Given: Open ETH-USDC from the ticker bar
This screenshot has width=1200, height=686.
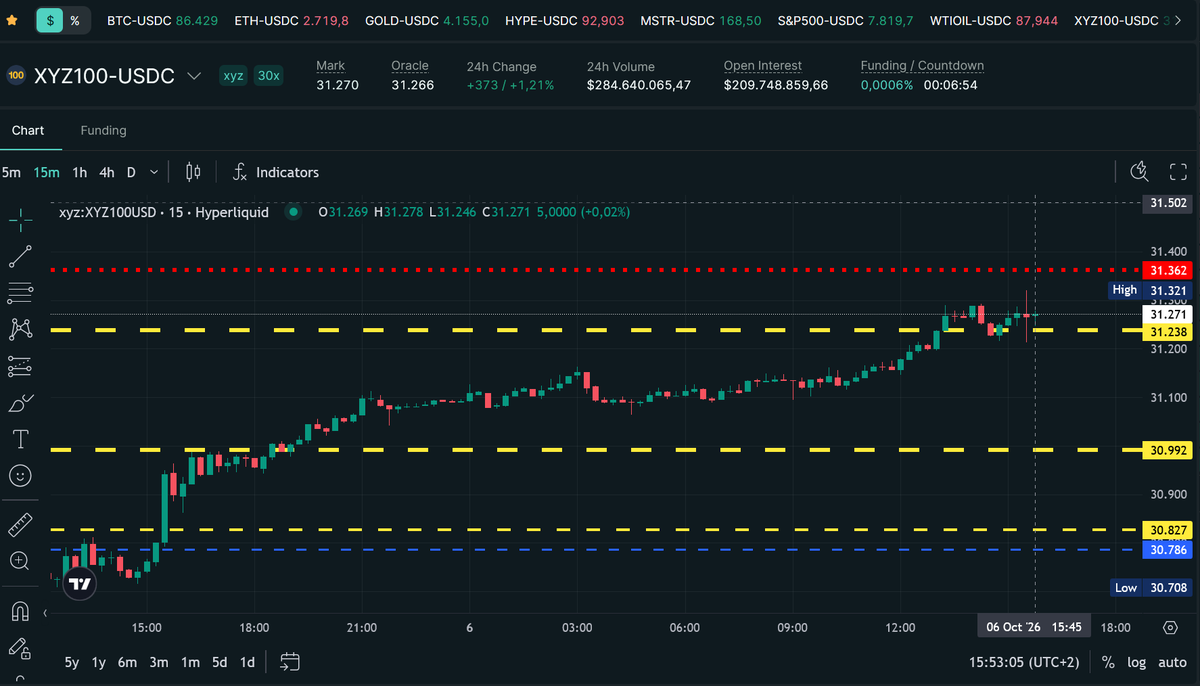Looking at the screenshot, I should tap(292, 20).
